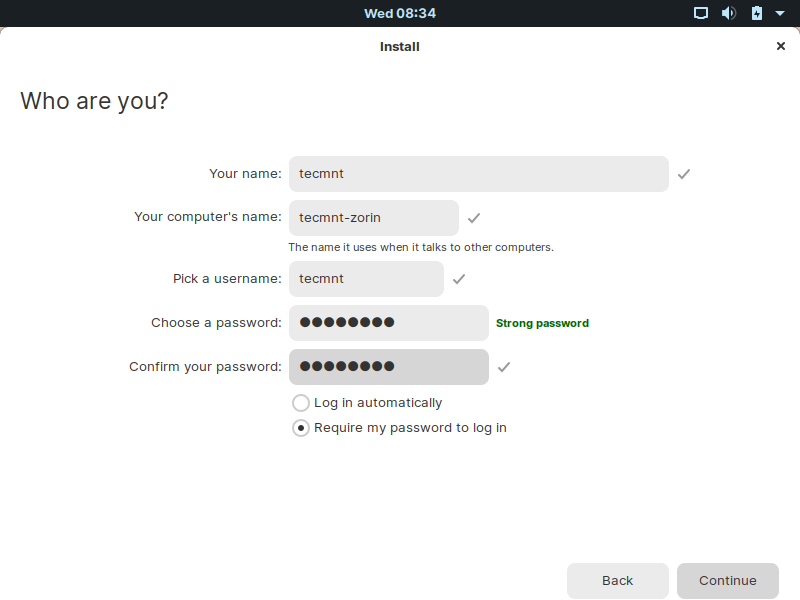The height and width of the screenshot is (600, 800).
Task: Focus the Confirm your password field
Action: pyautogui.click(x=388, y=367)
